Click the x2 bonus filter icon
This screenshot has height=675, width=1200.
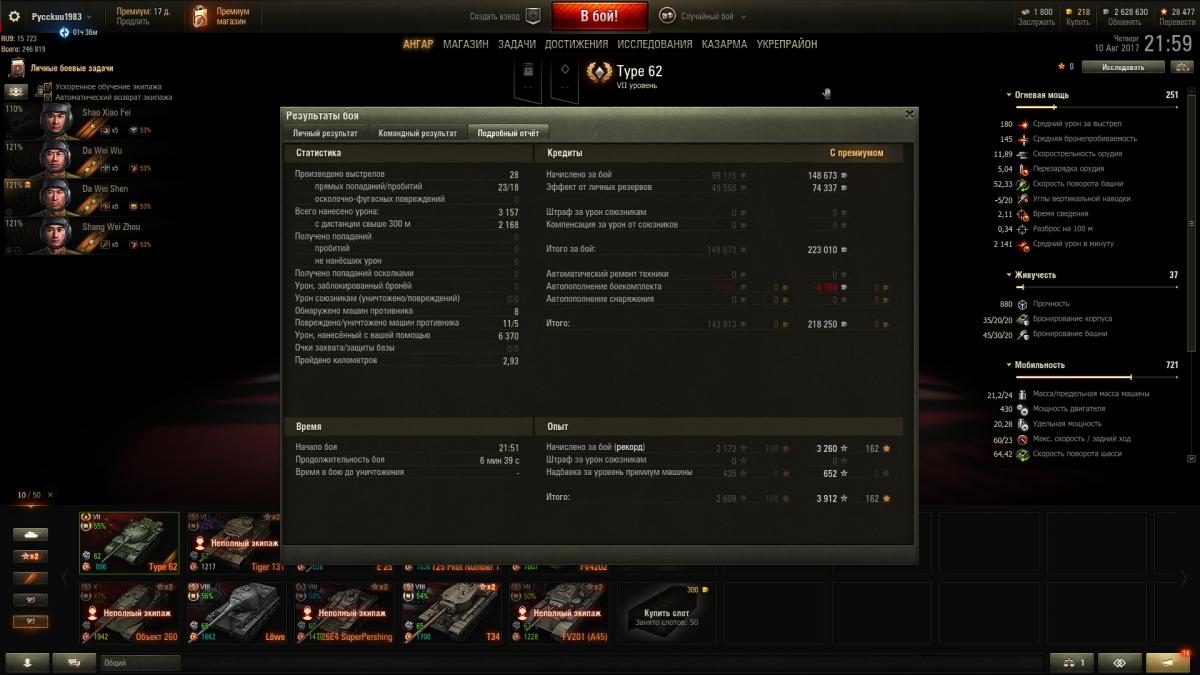tap(30, 556)
